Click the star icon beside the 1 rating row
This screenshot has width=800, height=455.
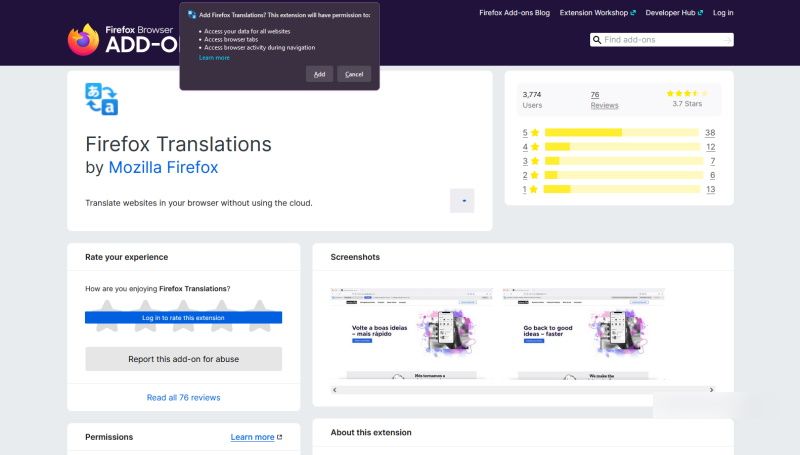[534, 189]
